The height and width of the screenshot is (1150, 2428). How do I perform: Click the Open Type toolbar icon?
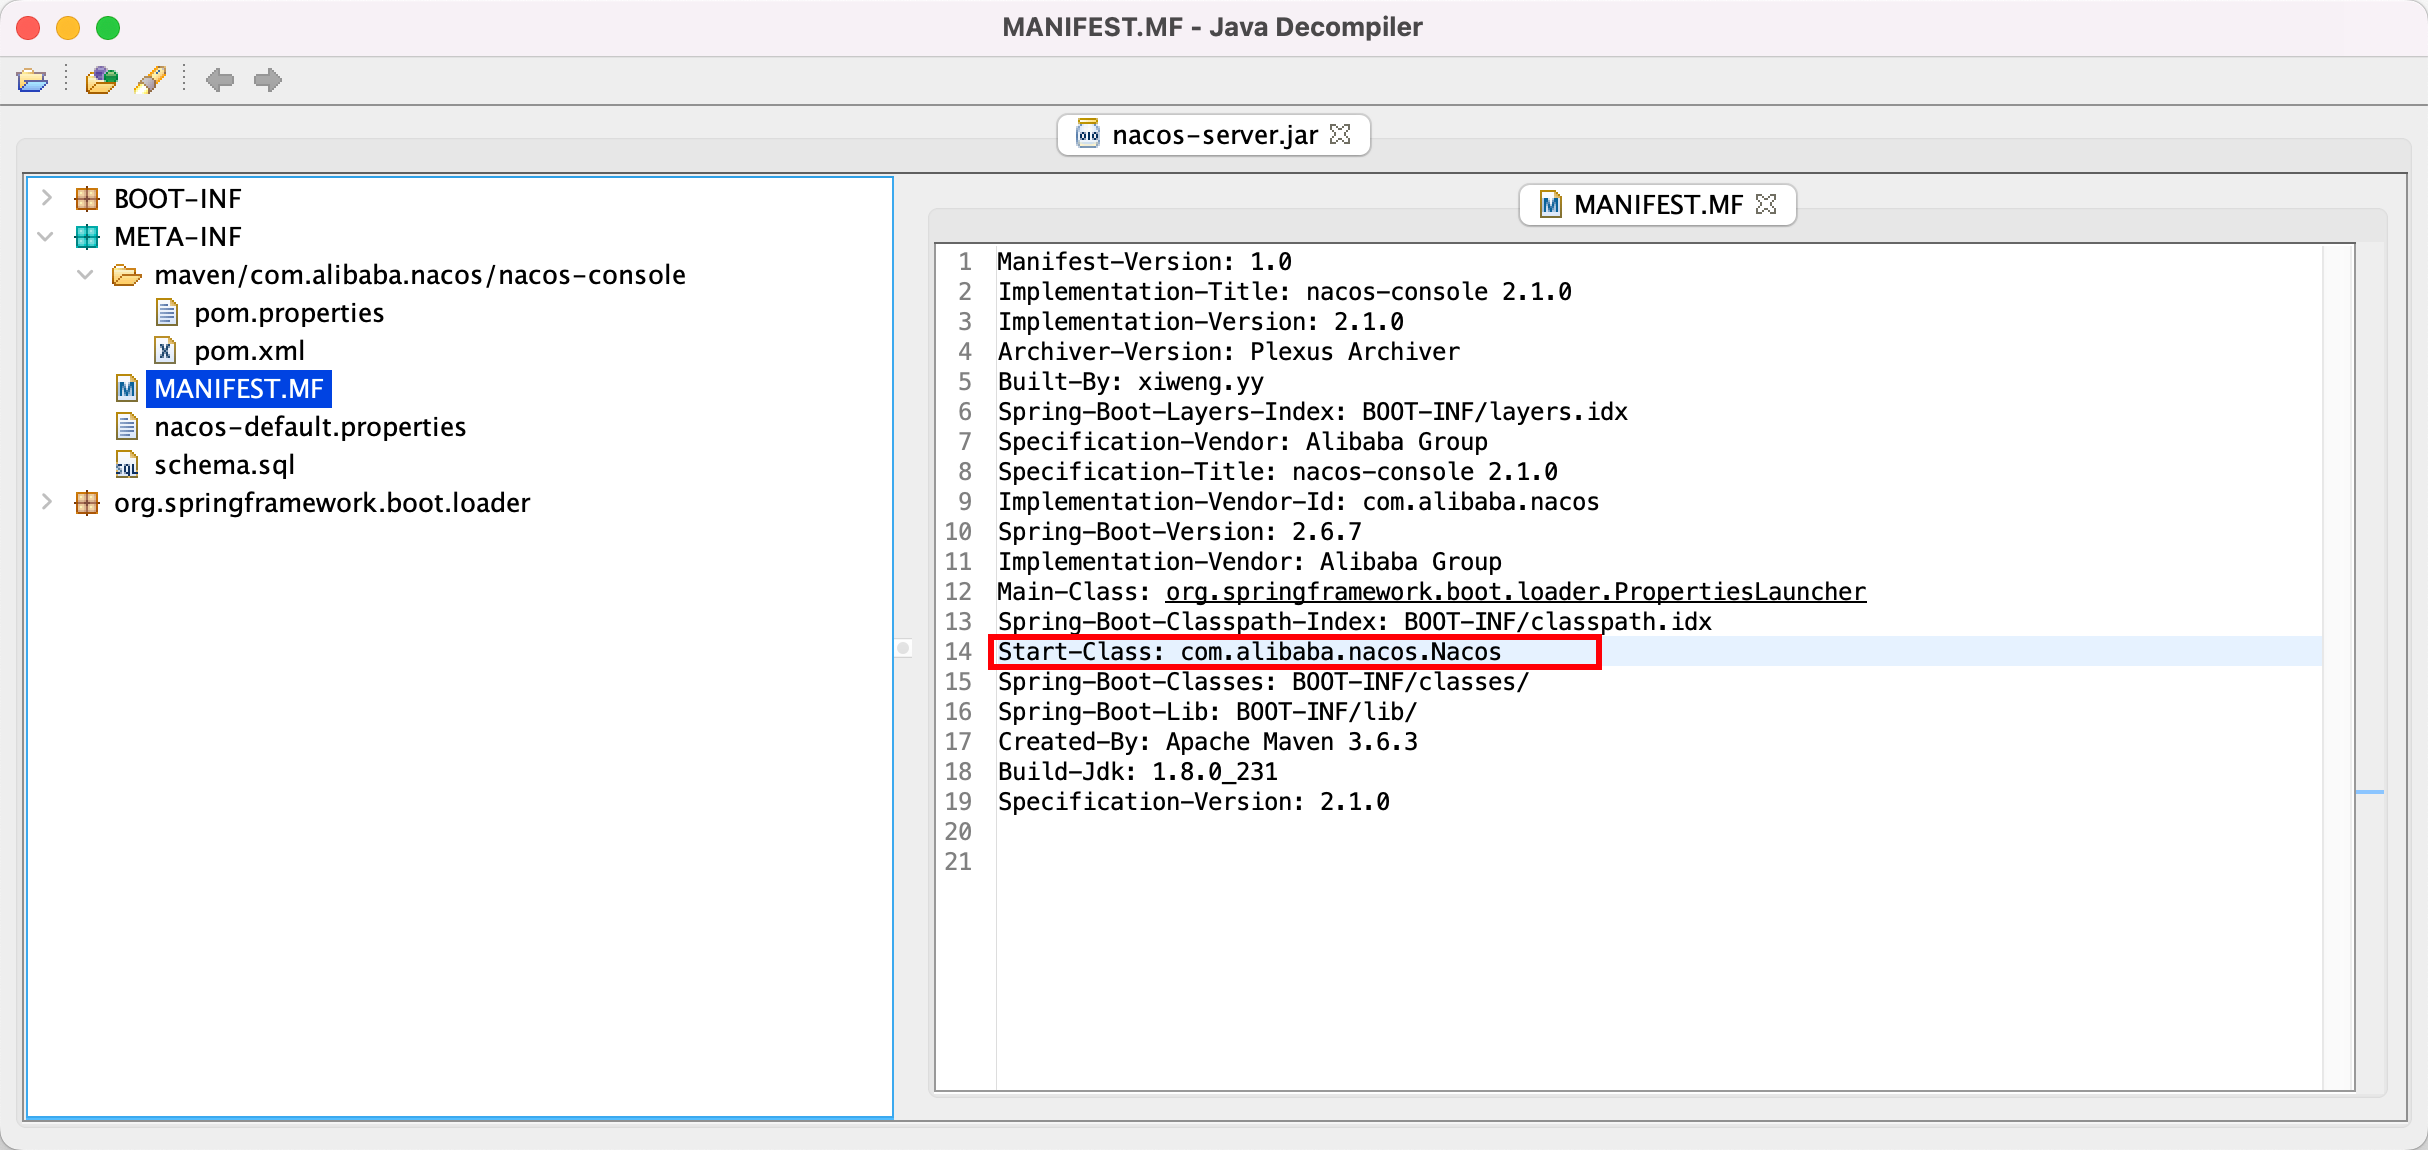click(x=101, y=80)
